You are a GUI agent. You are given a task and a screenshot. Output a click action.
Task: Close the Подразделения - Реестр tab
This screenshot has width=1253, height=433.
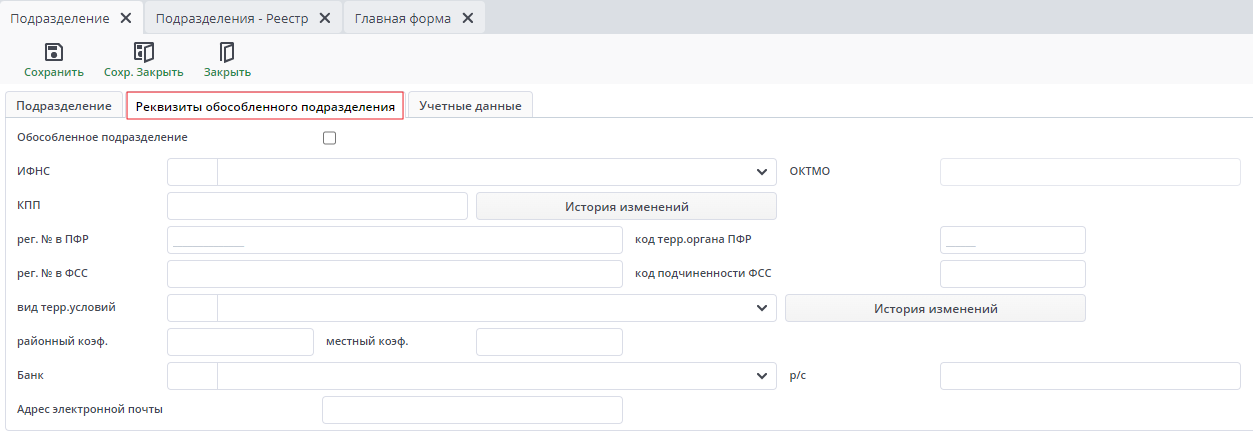tap(324, 18)
